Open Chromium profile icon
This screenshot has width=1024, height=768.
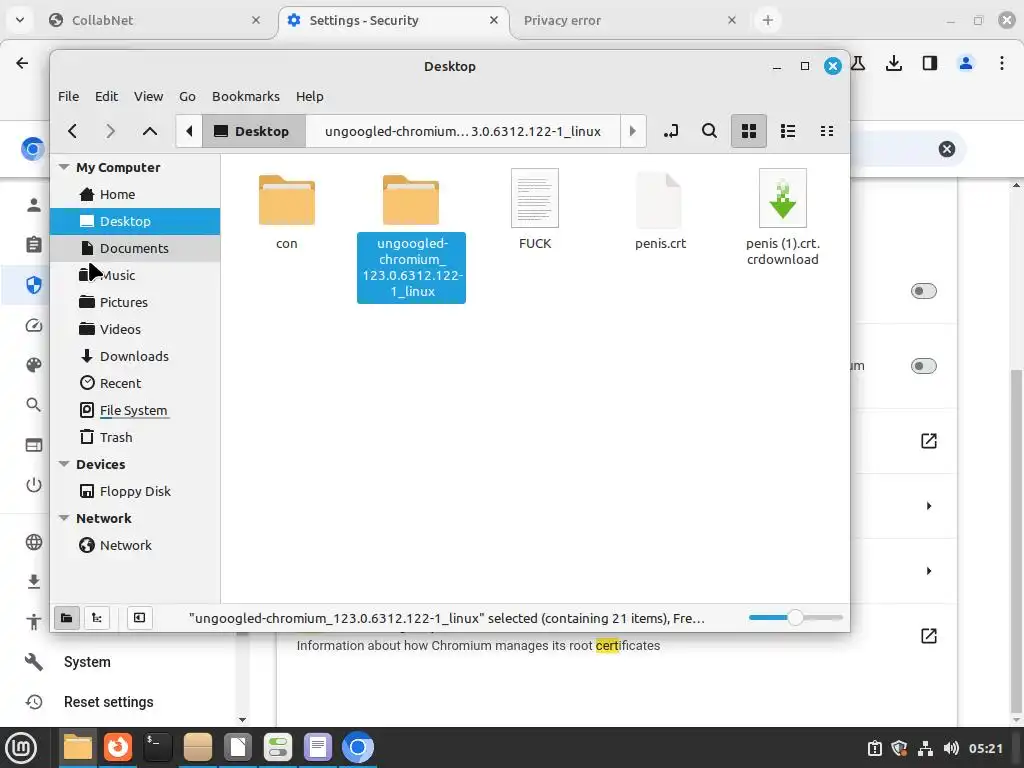point(966,63)
